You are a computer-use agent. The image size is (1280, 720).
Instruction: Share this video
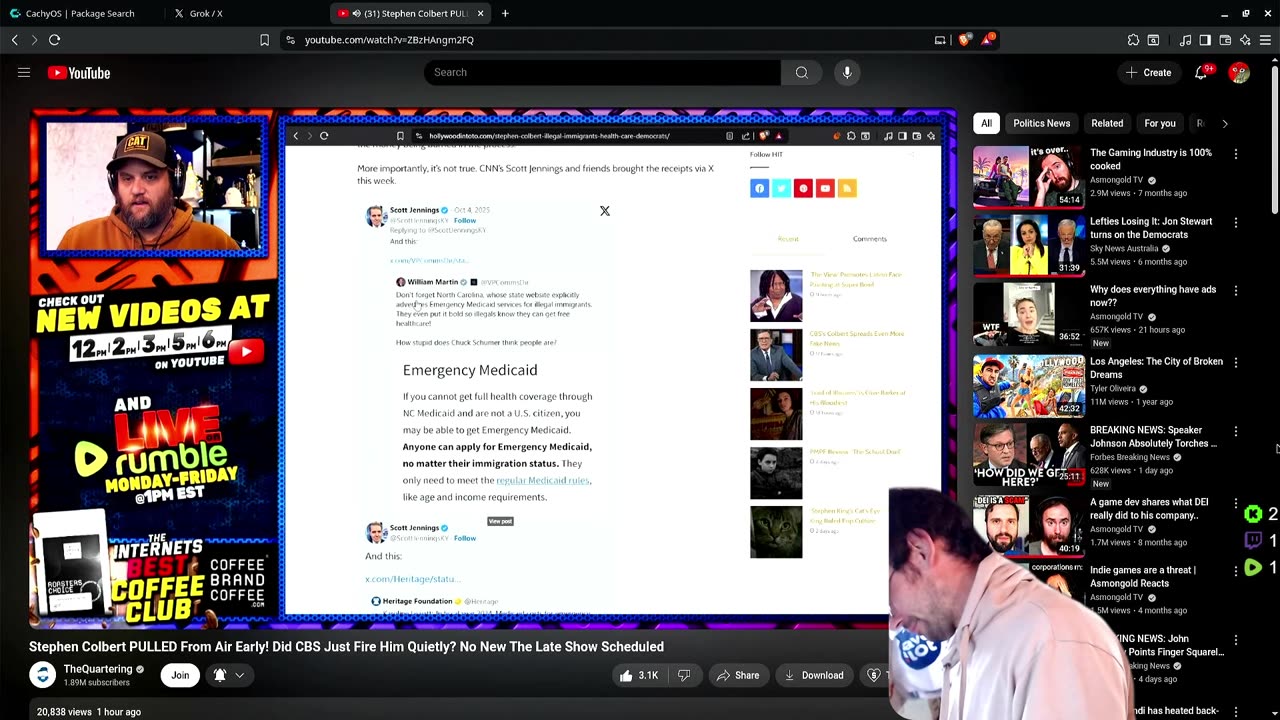[737, 675]
